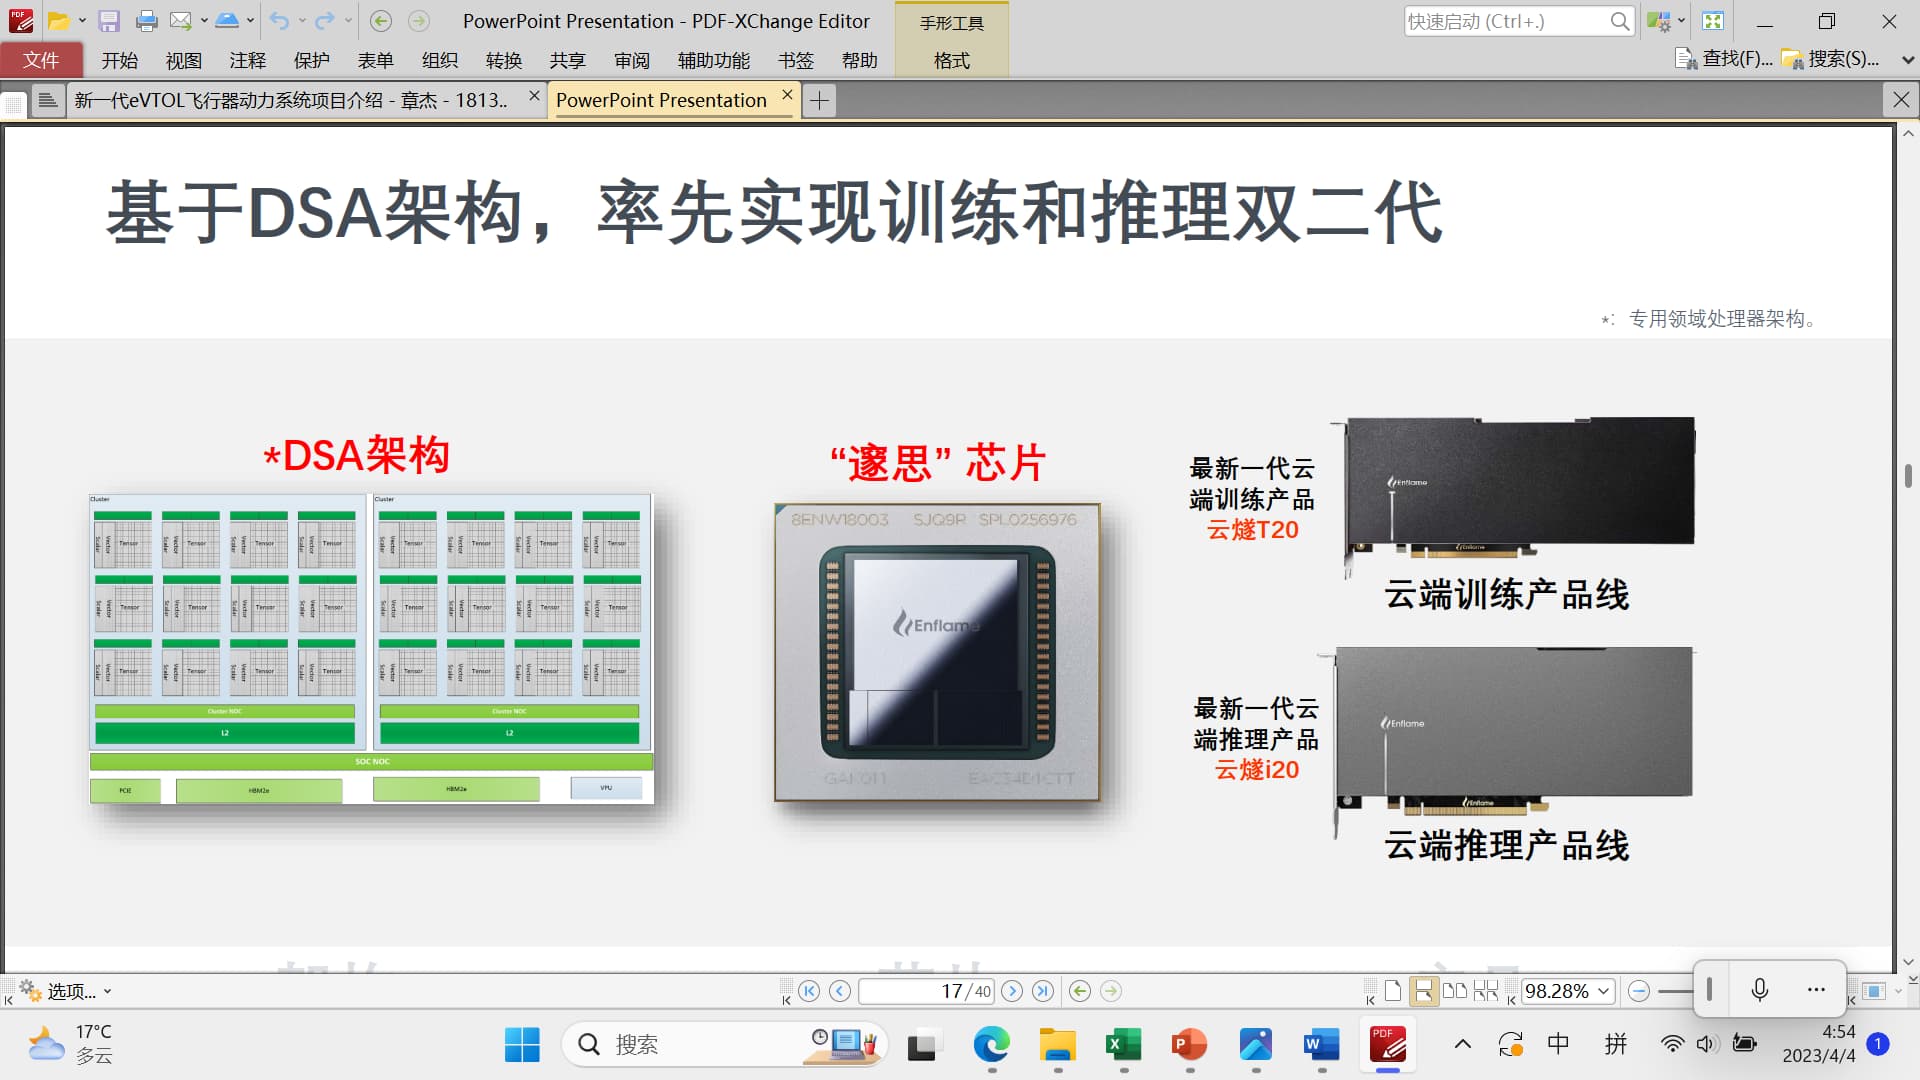Go to the next page

[x=1012, y=991]
